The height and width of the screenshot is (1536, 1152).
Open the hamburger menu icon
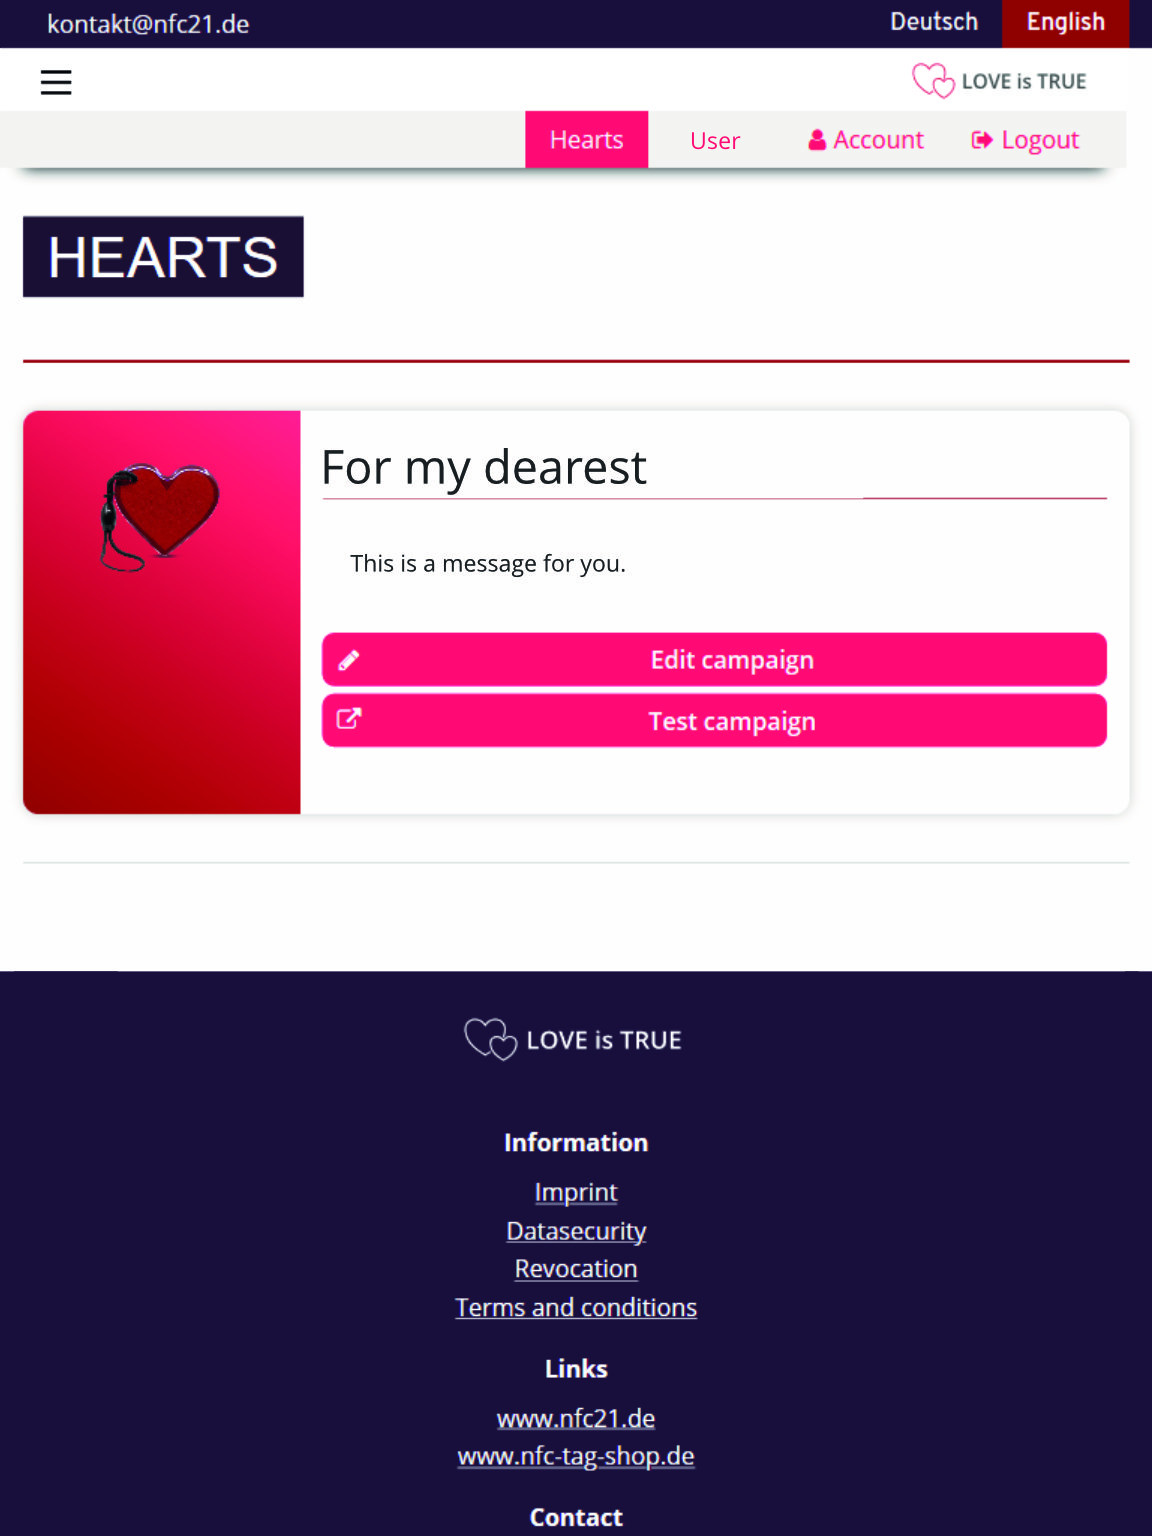[x=56, y=82]
